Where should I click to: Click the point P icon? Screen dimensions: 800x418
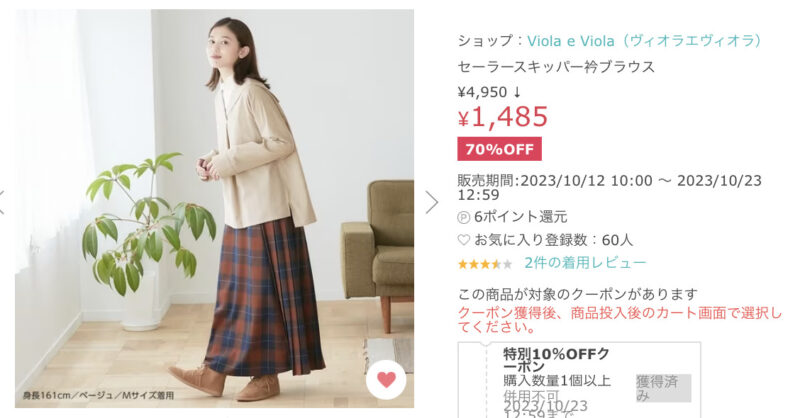click(x=463, y=217)
